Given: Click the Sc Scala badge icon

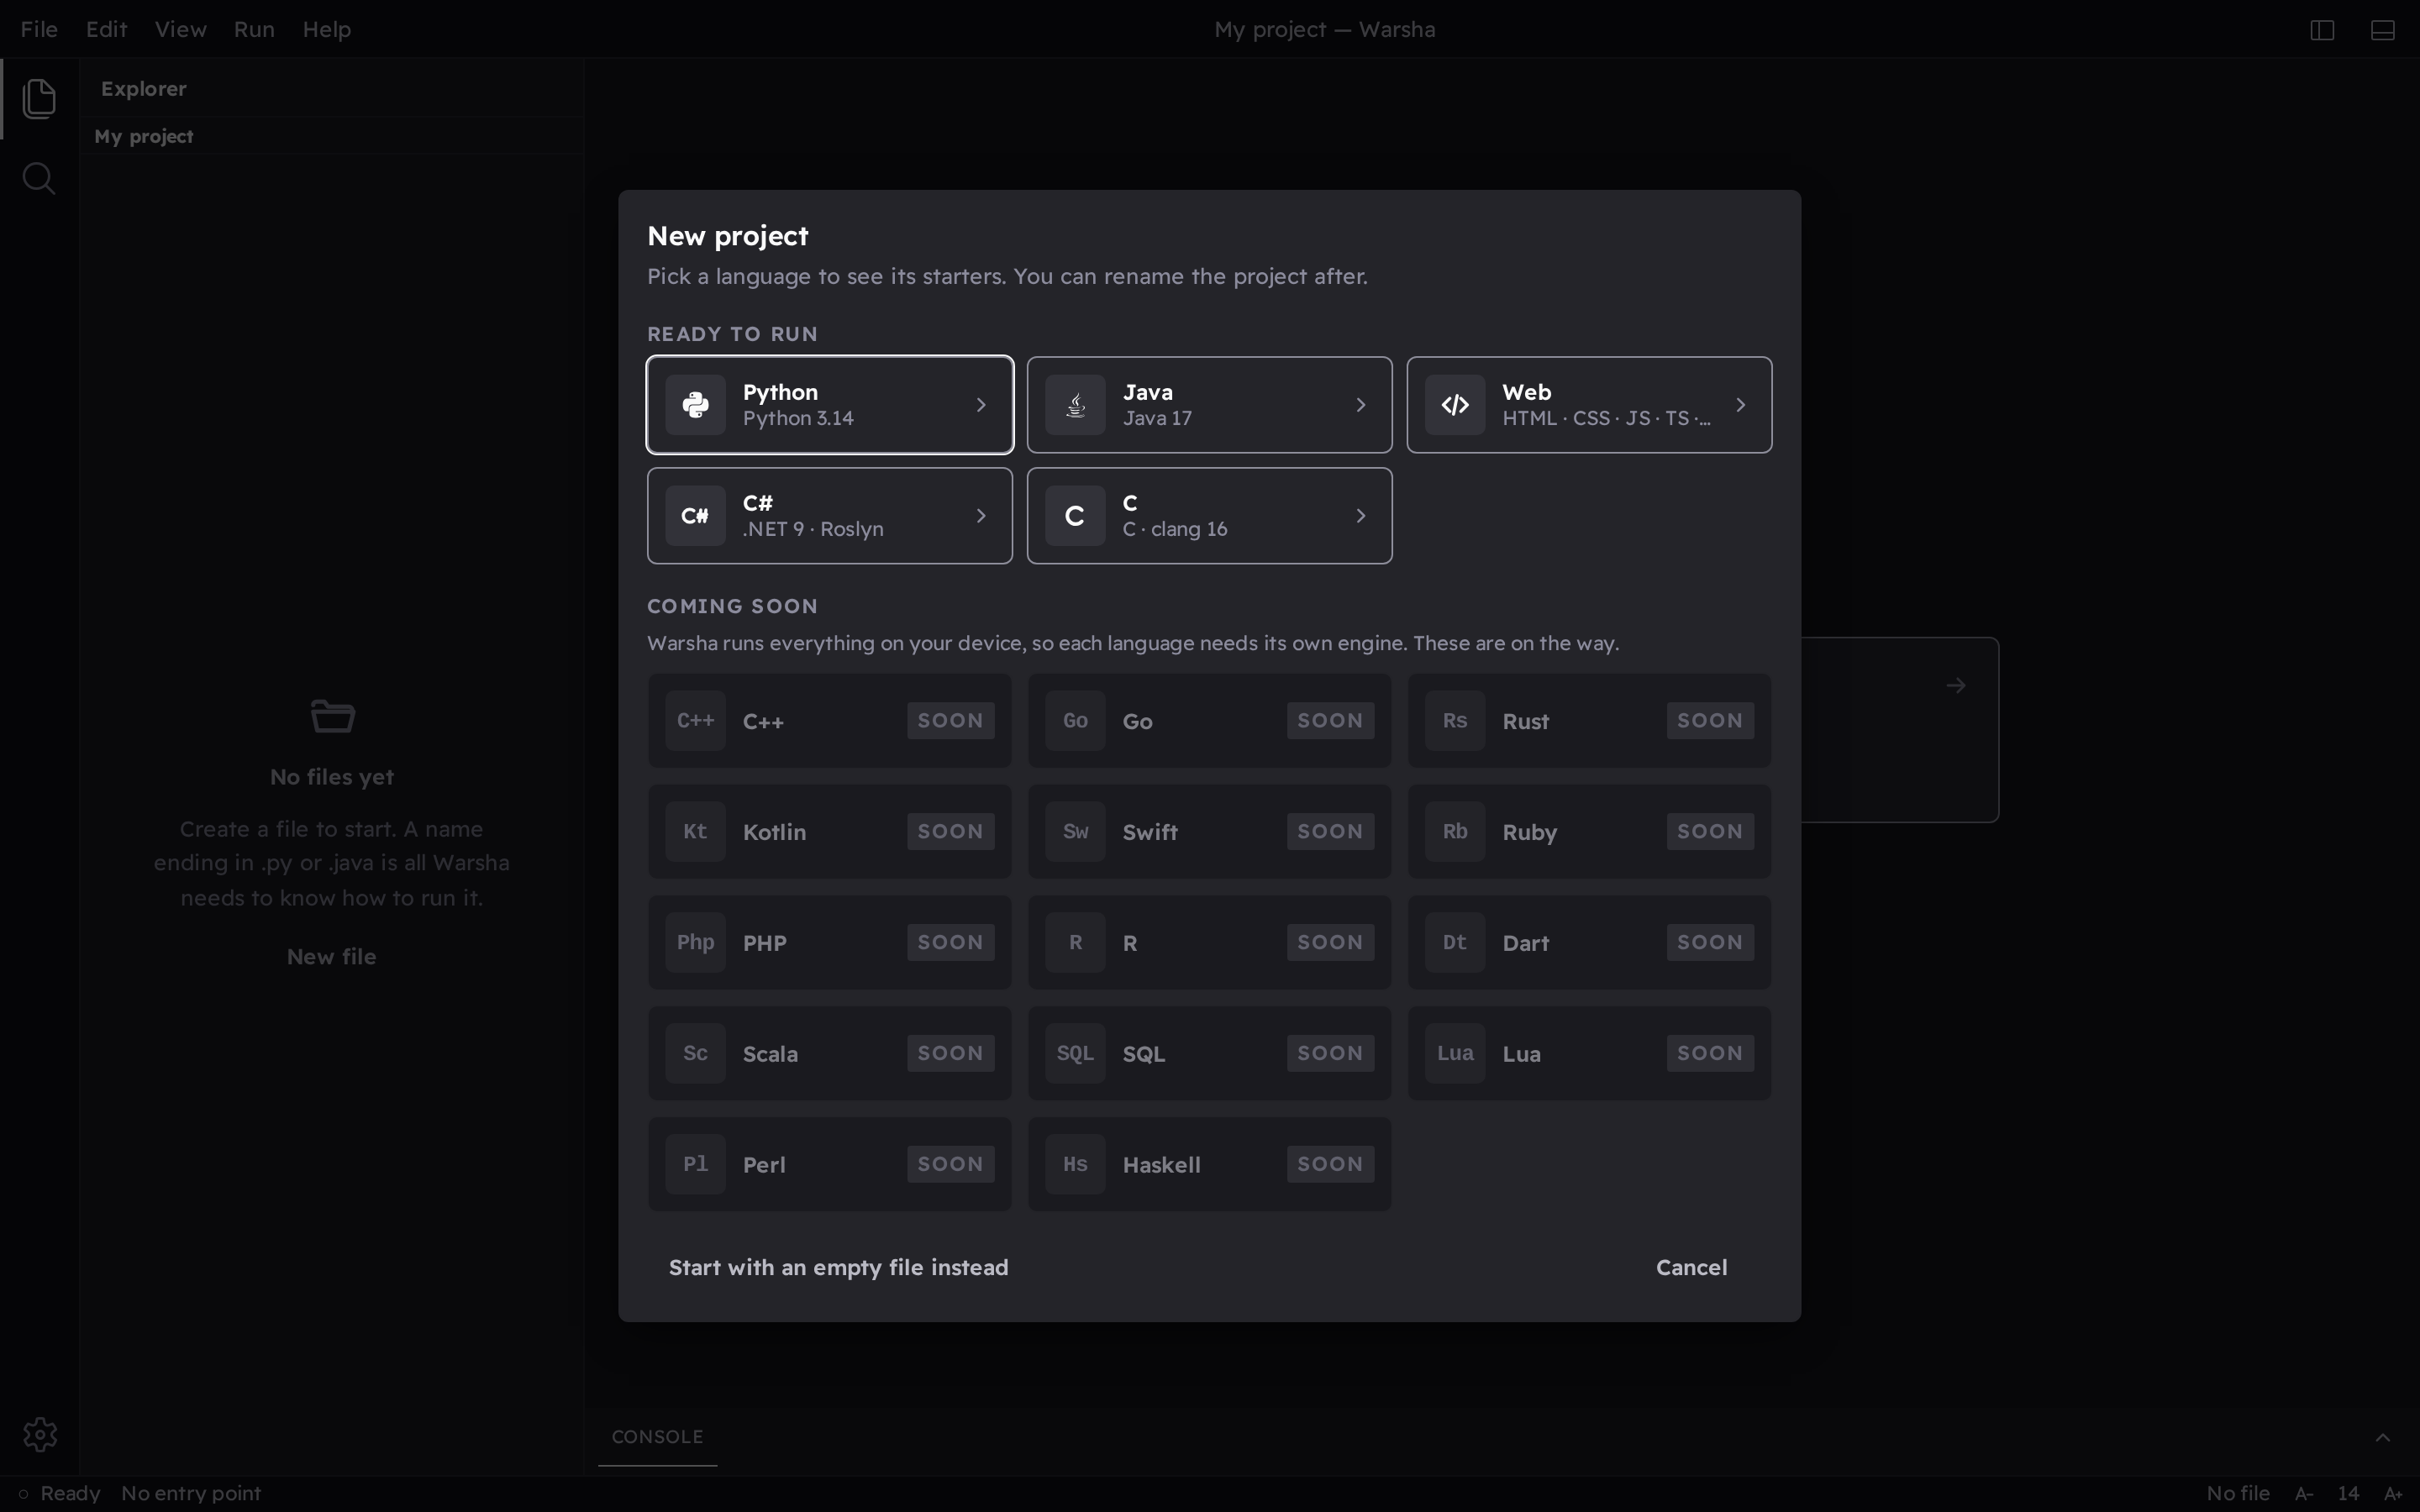Looking at the screenshot, I should (x=696, y=1053).
